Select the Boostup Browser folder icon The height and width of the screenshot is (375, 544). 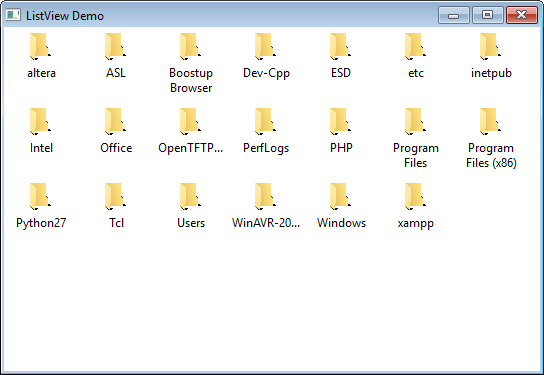(190, 46)
